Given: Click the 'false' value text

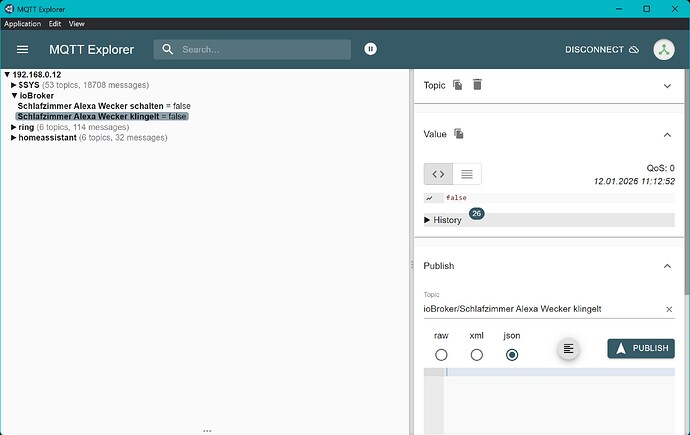Looking at the screenshot, I should [x=456, y=198].
